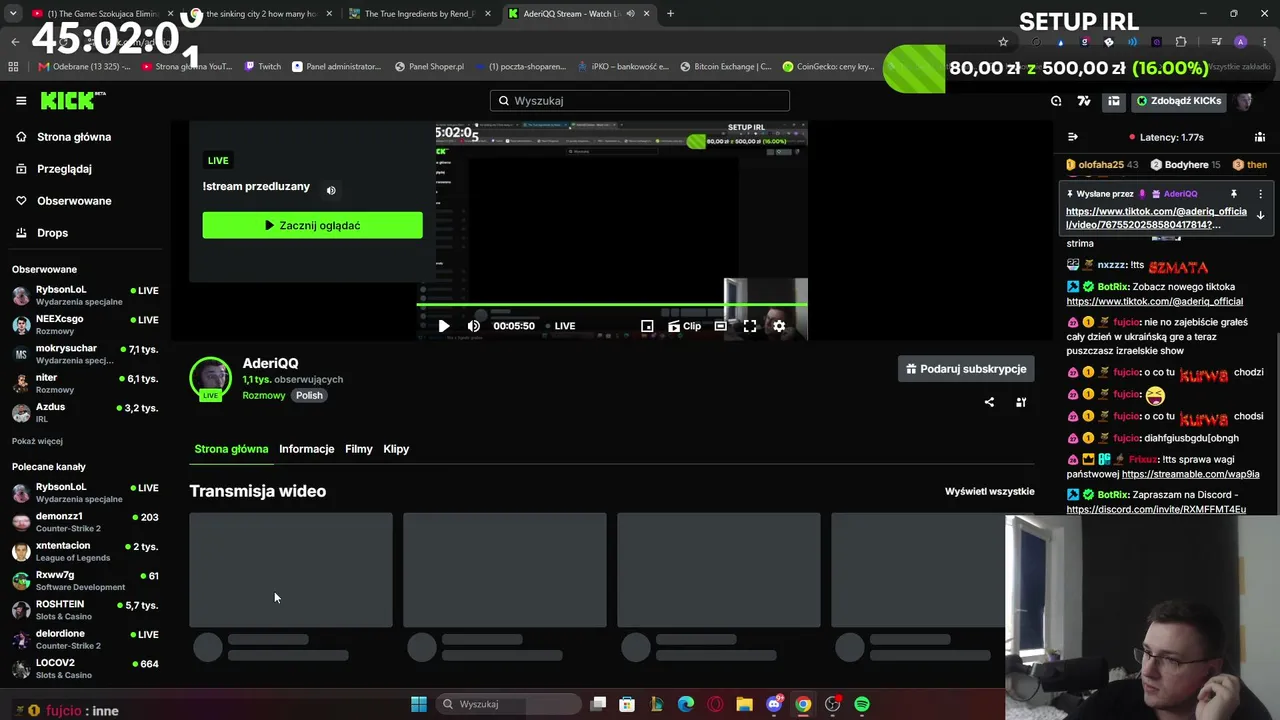Toggle the speaker icon next to stream title
Viewport: 1280px width, 720px height.
coord(331,190)
